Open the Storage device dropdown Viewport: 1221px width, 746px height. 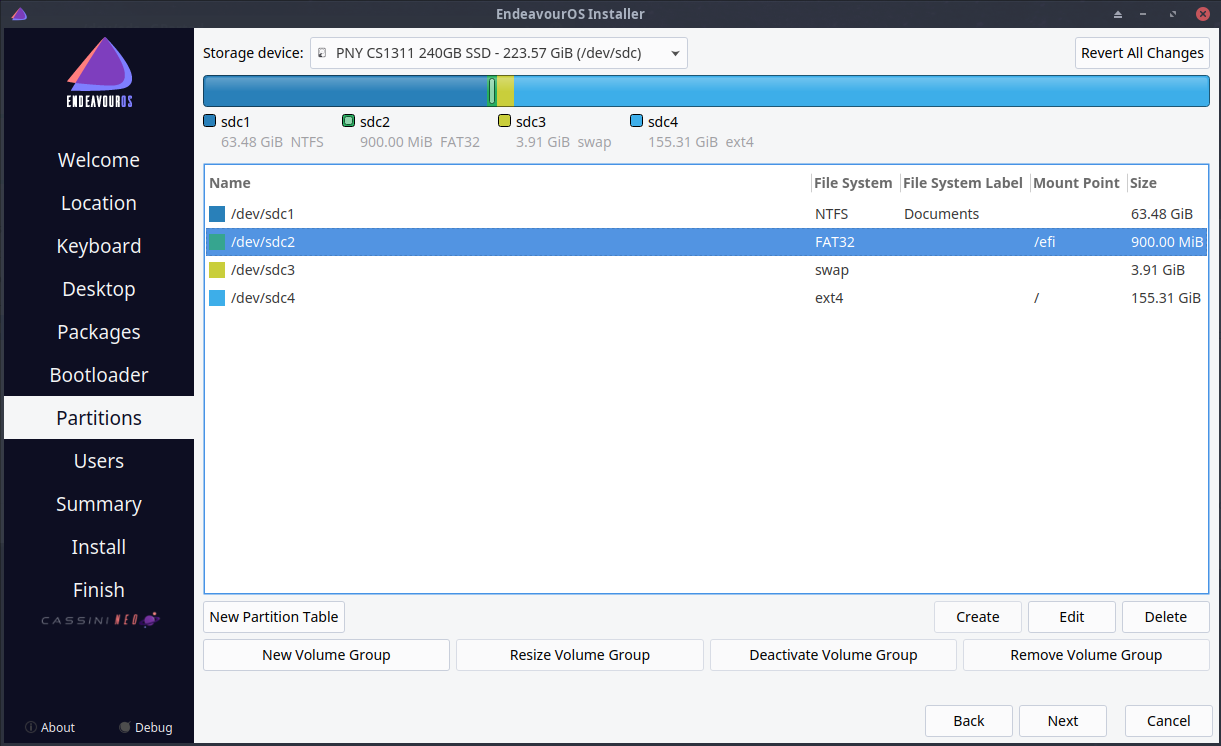click(x=498, y=53)
